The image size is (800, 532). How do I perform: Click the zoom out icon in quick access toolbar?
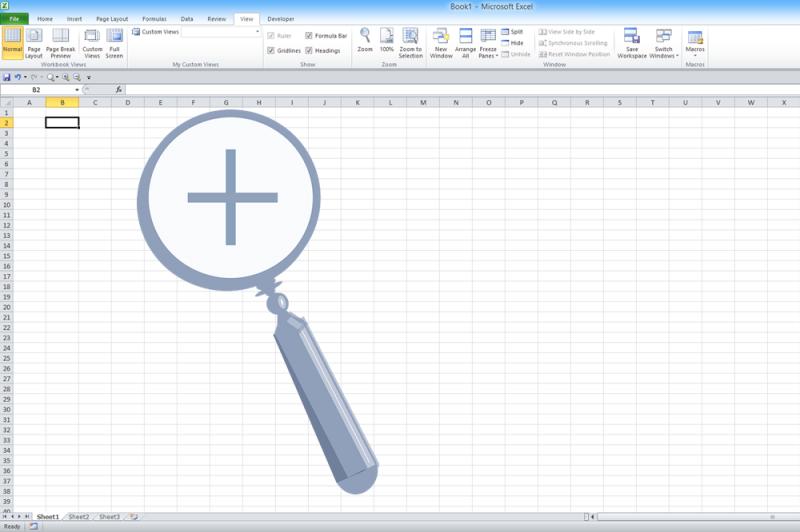click(x=77, y=77)
